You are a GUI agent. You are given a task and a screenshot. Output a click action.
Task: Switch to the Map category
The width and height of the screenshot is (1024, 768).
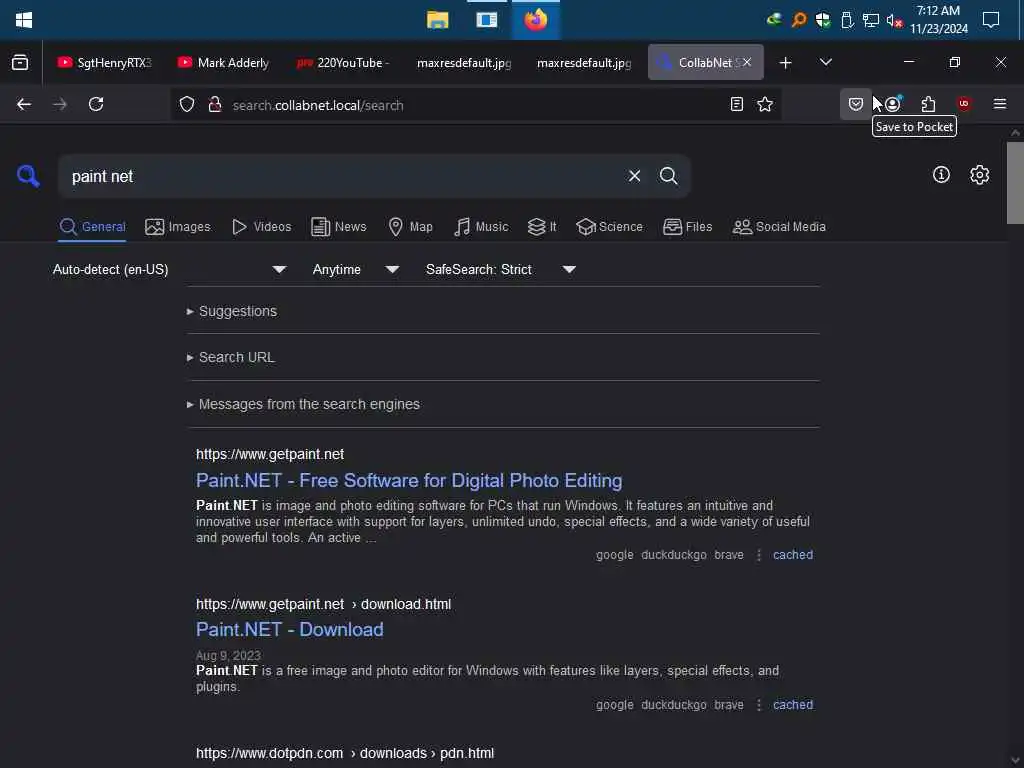pos(410,227)
